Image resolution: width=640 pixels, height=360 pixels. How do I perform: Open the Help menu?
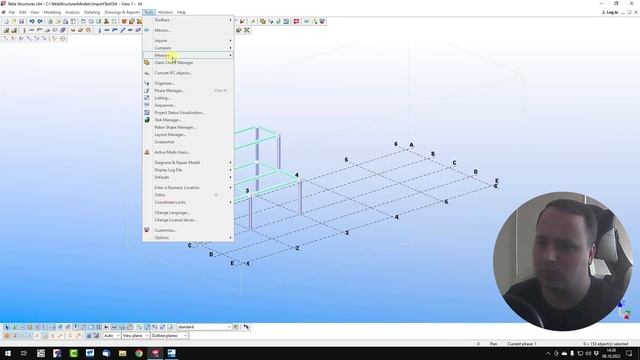click(181, 12)
